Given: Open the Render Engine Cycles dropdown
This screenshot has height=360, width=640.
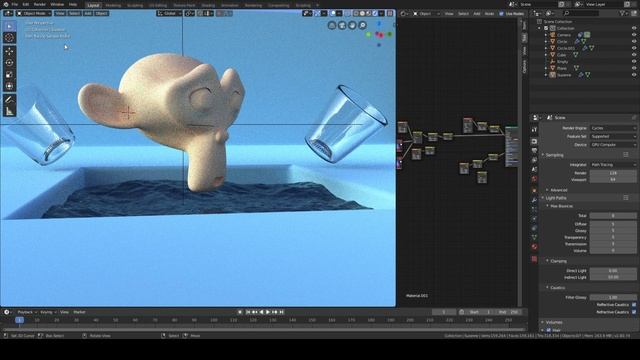Looking at the screenshot, I should [613, 128].
